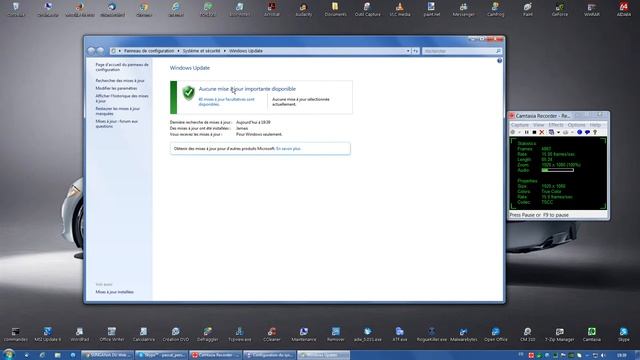Click the explorer Back navigation button
Viewport: 640px width, 360px height.
click(91, 51)
